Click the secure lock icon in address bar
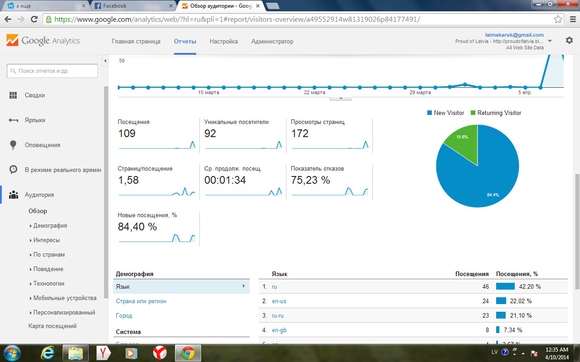 click(48, 20)
